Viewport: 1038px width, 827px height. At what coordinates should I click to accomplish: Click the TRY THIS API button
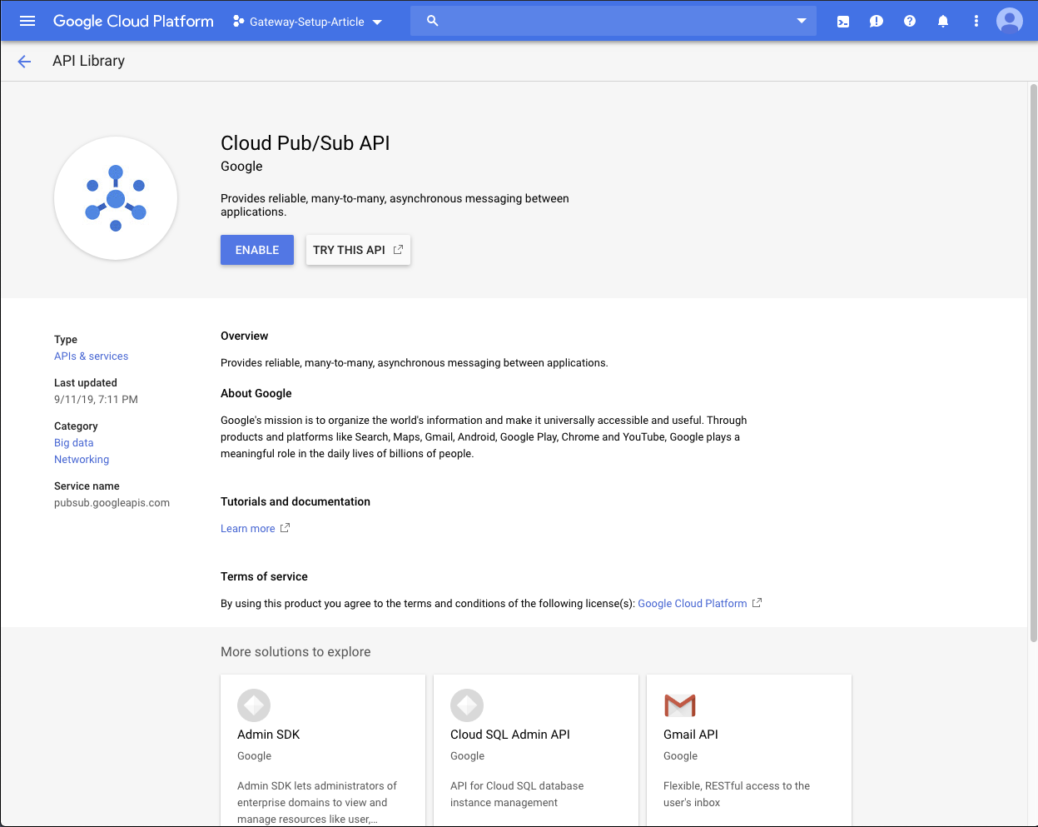click(358, 249)
